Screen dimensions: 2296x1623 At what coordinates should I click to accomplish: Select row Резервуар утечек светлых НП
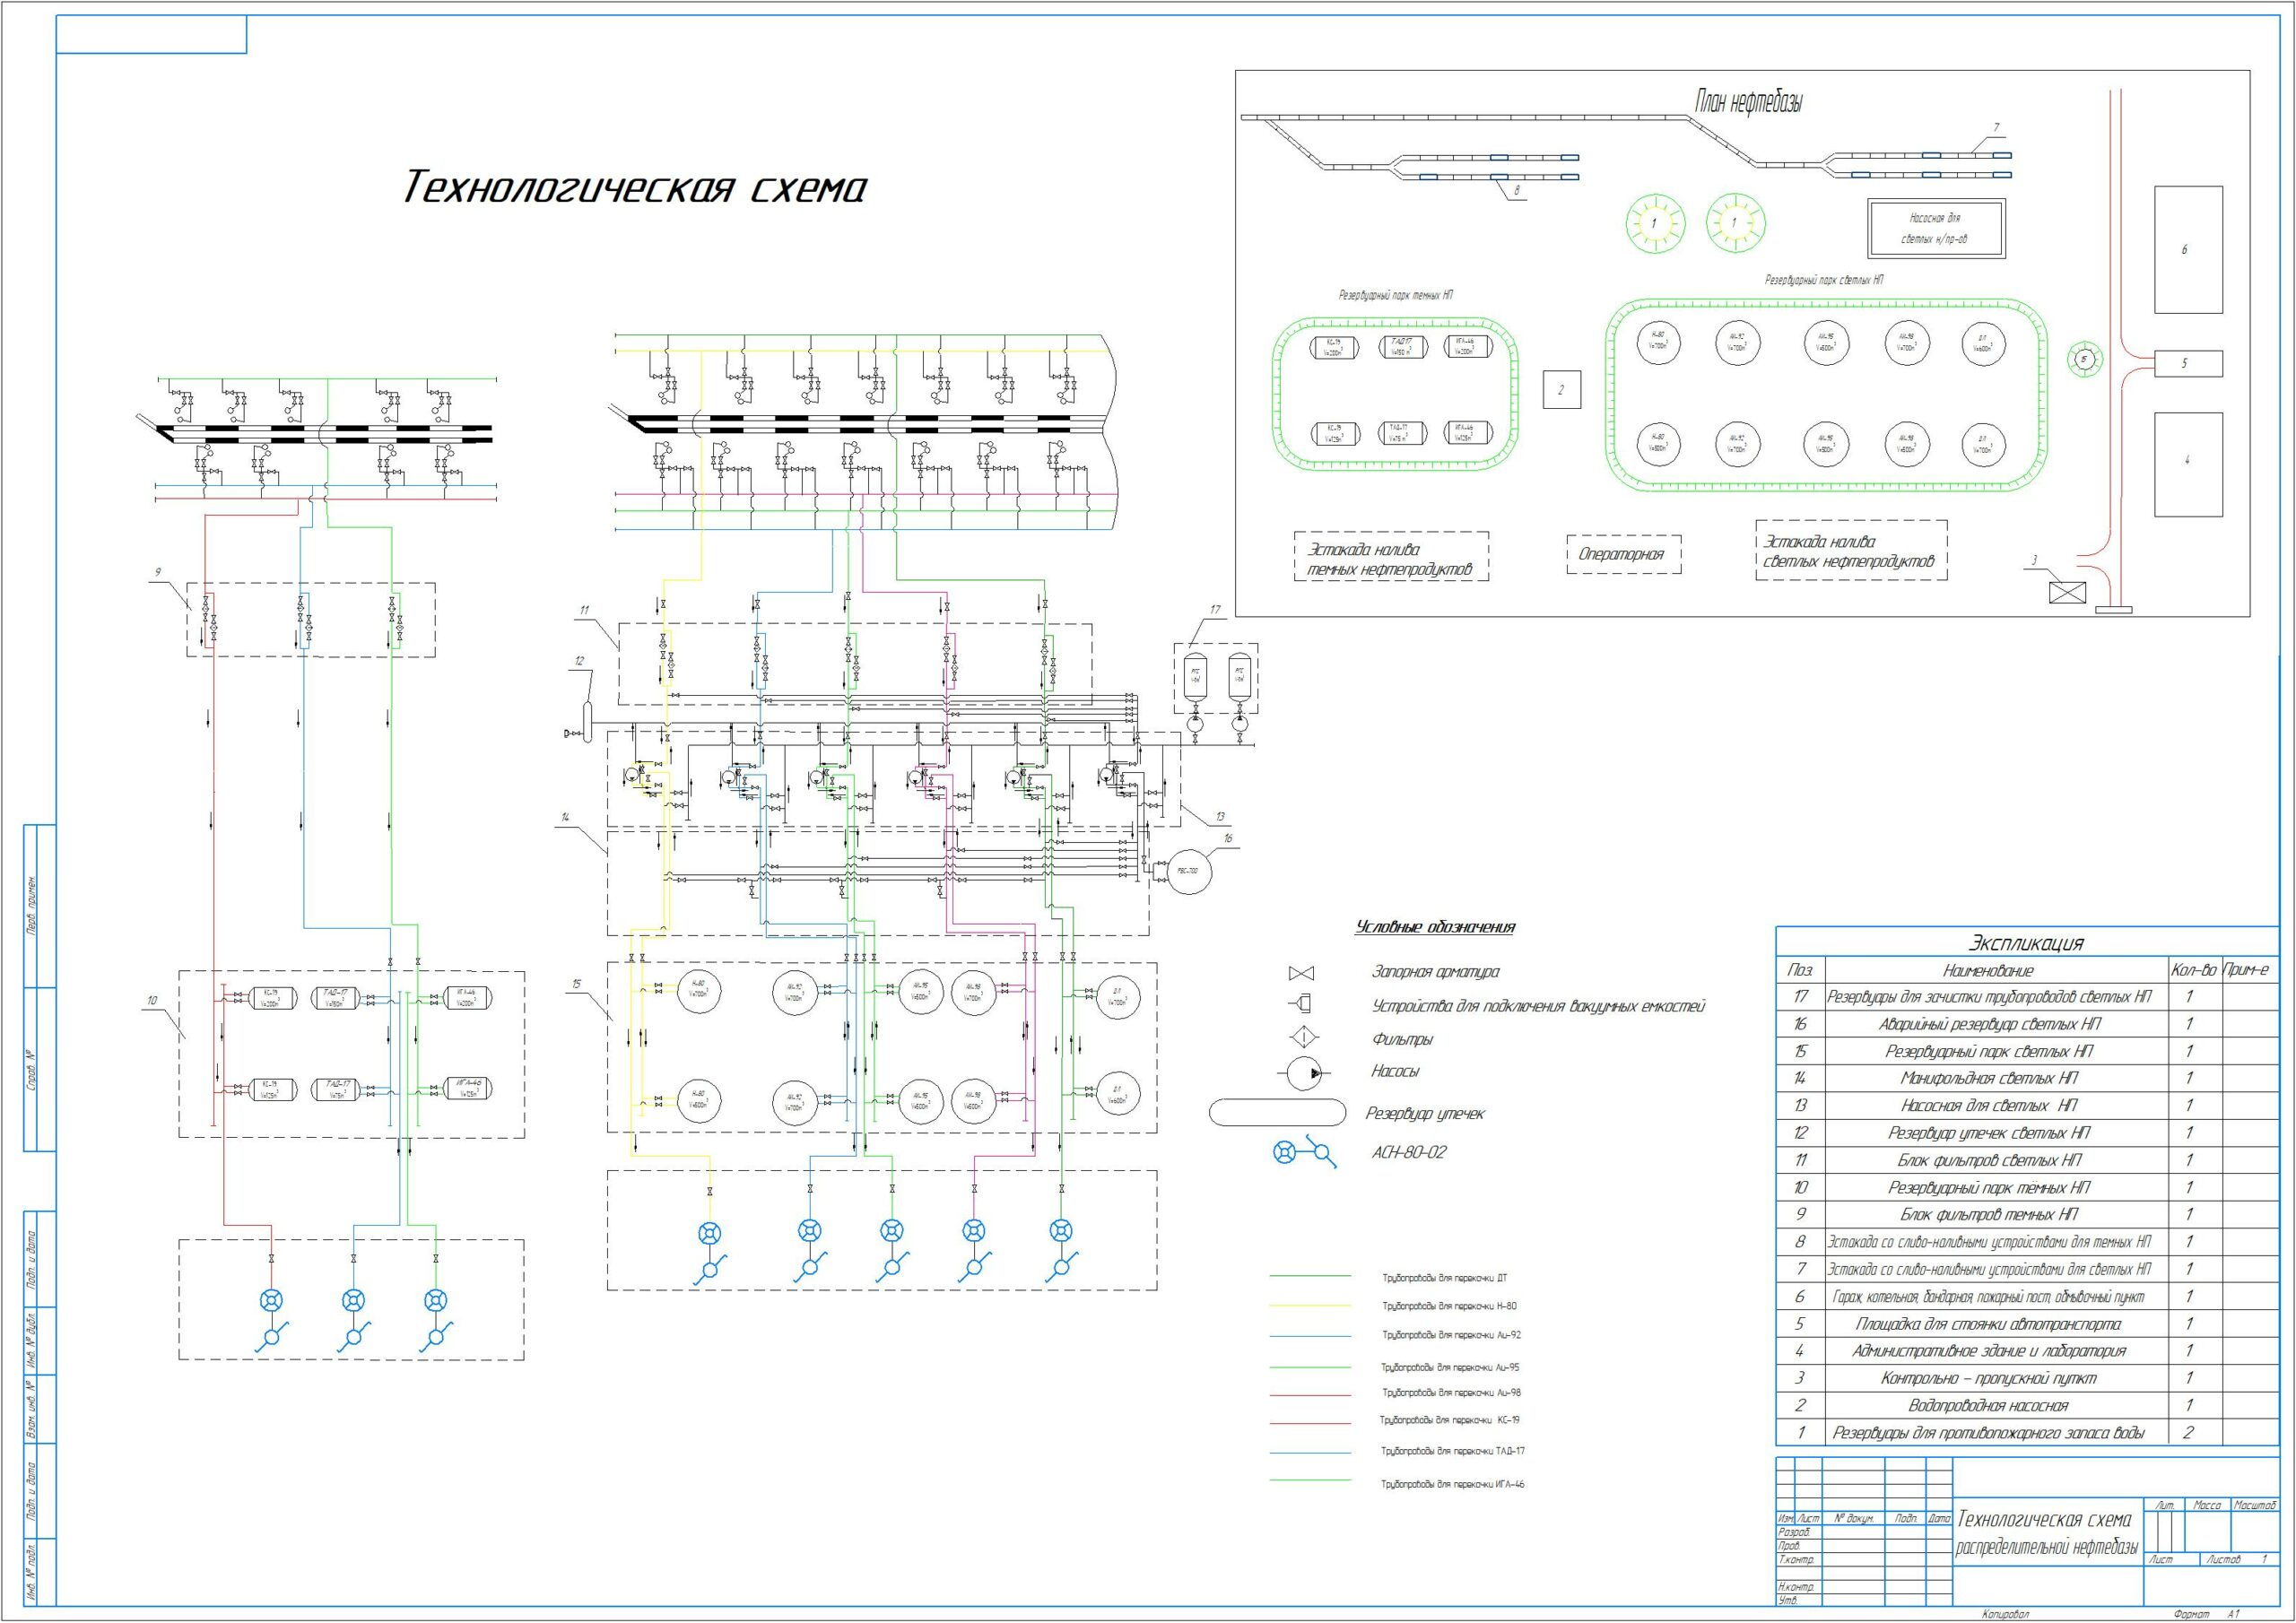coord(2025,1133)
